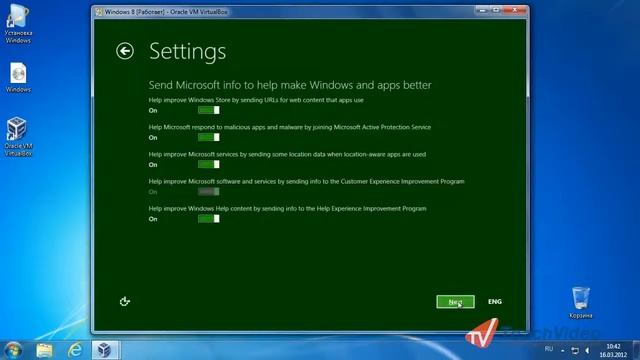Open the network tray icon
Image resolution: width=640 pixels, height=360 pixels.
pyautogui.click(x=575, y=351)
